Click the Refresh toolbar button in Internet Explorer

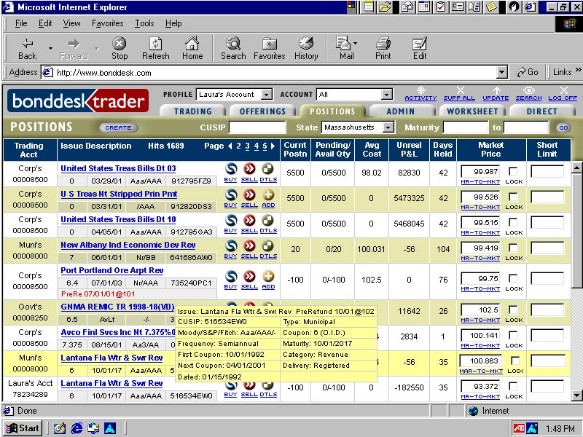(x=155, y=48)
